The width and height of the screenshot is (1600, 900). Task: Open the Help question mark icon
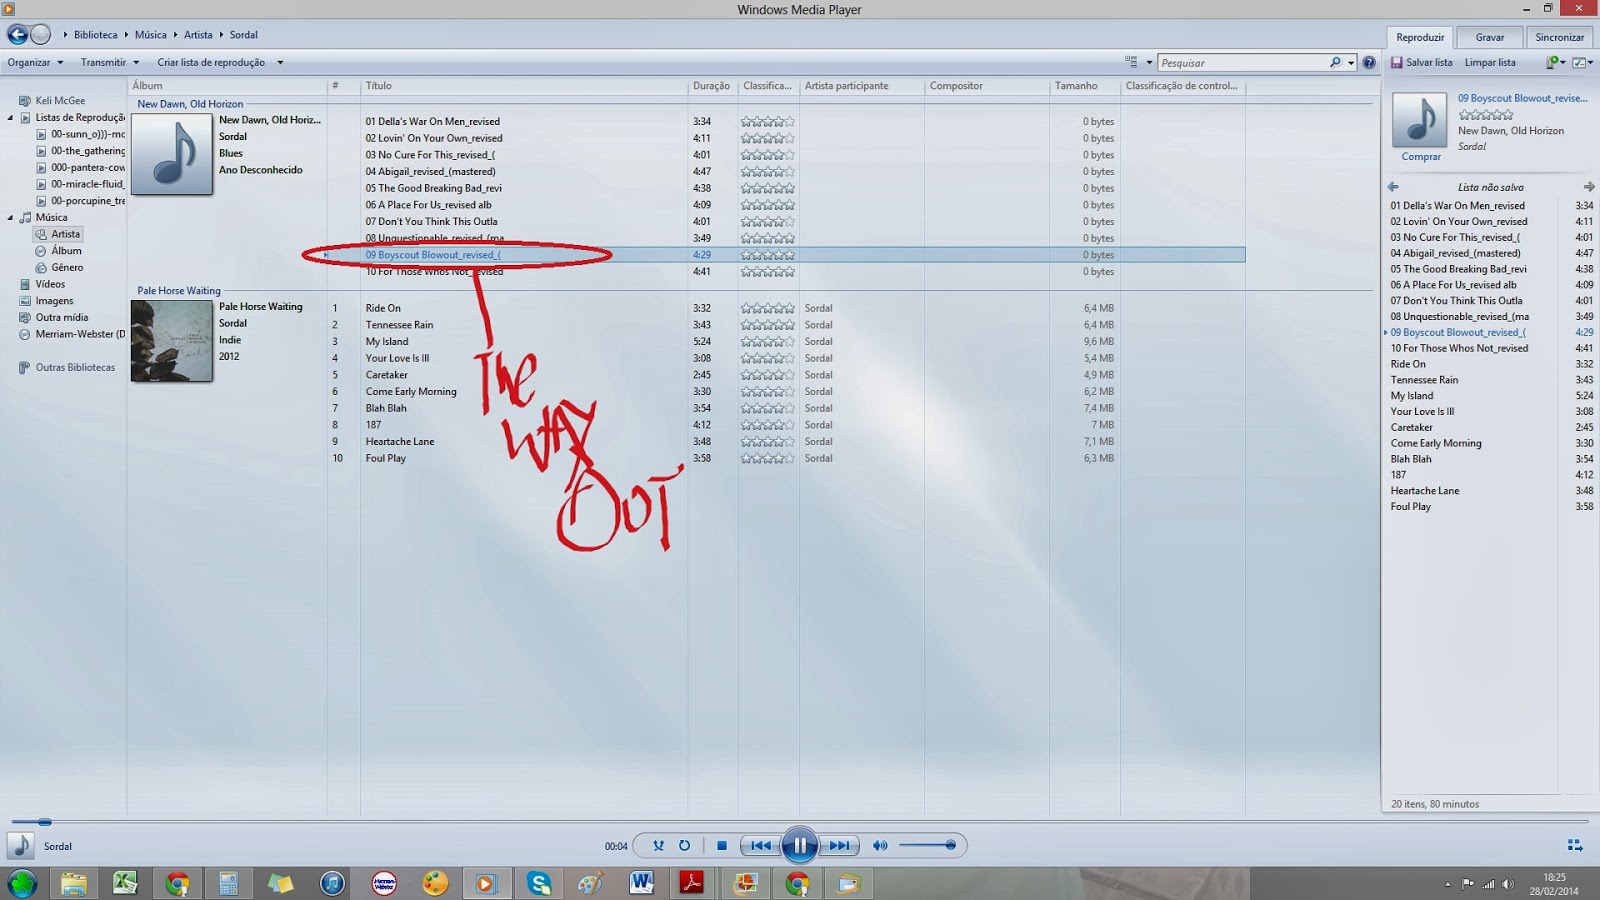click(1369, 63)
